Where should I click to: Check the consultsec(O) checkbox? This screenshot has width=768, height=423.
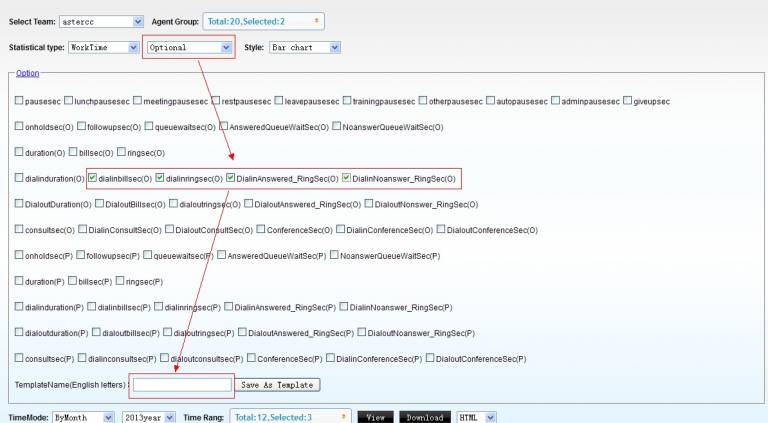19,229
